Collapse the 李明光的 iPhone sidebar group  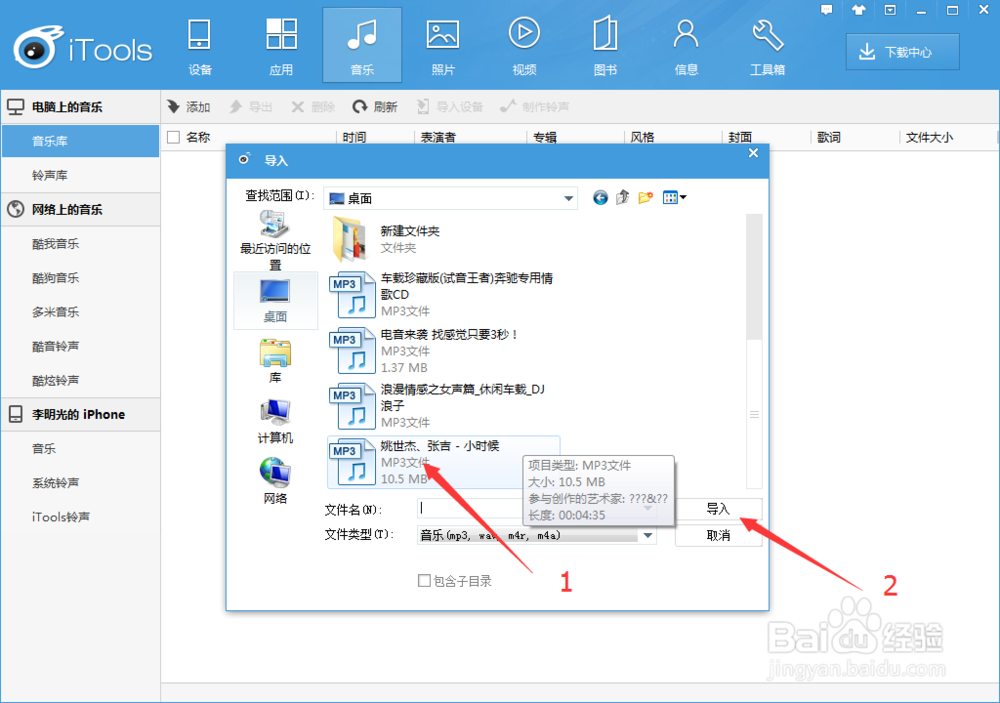[80, 415]
